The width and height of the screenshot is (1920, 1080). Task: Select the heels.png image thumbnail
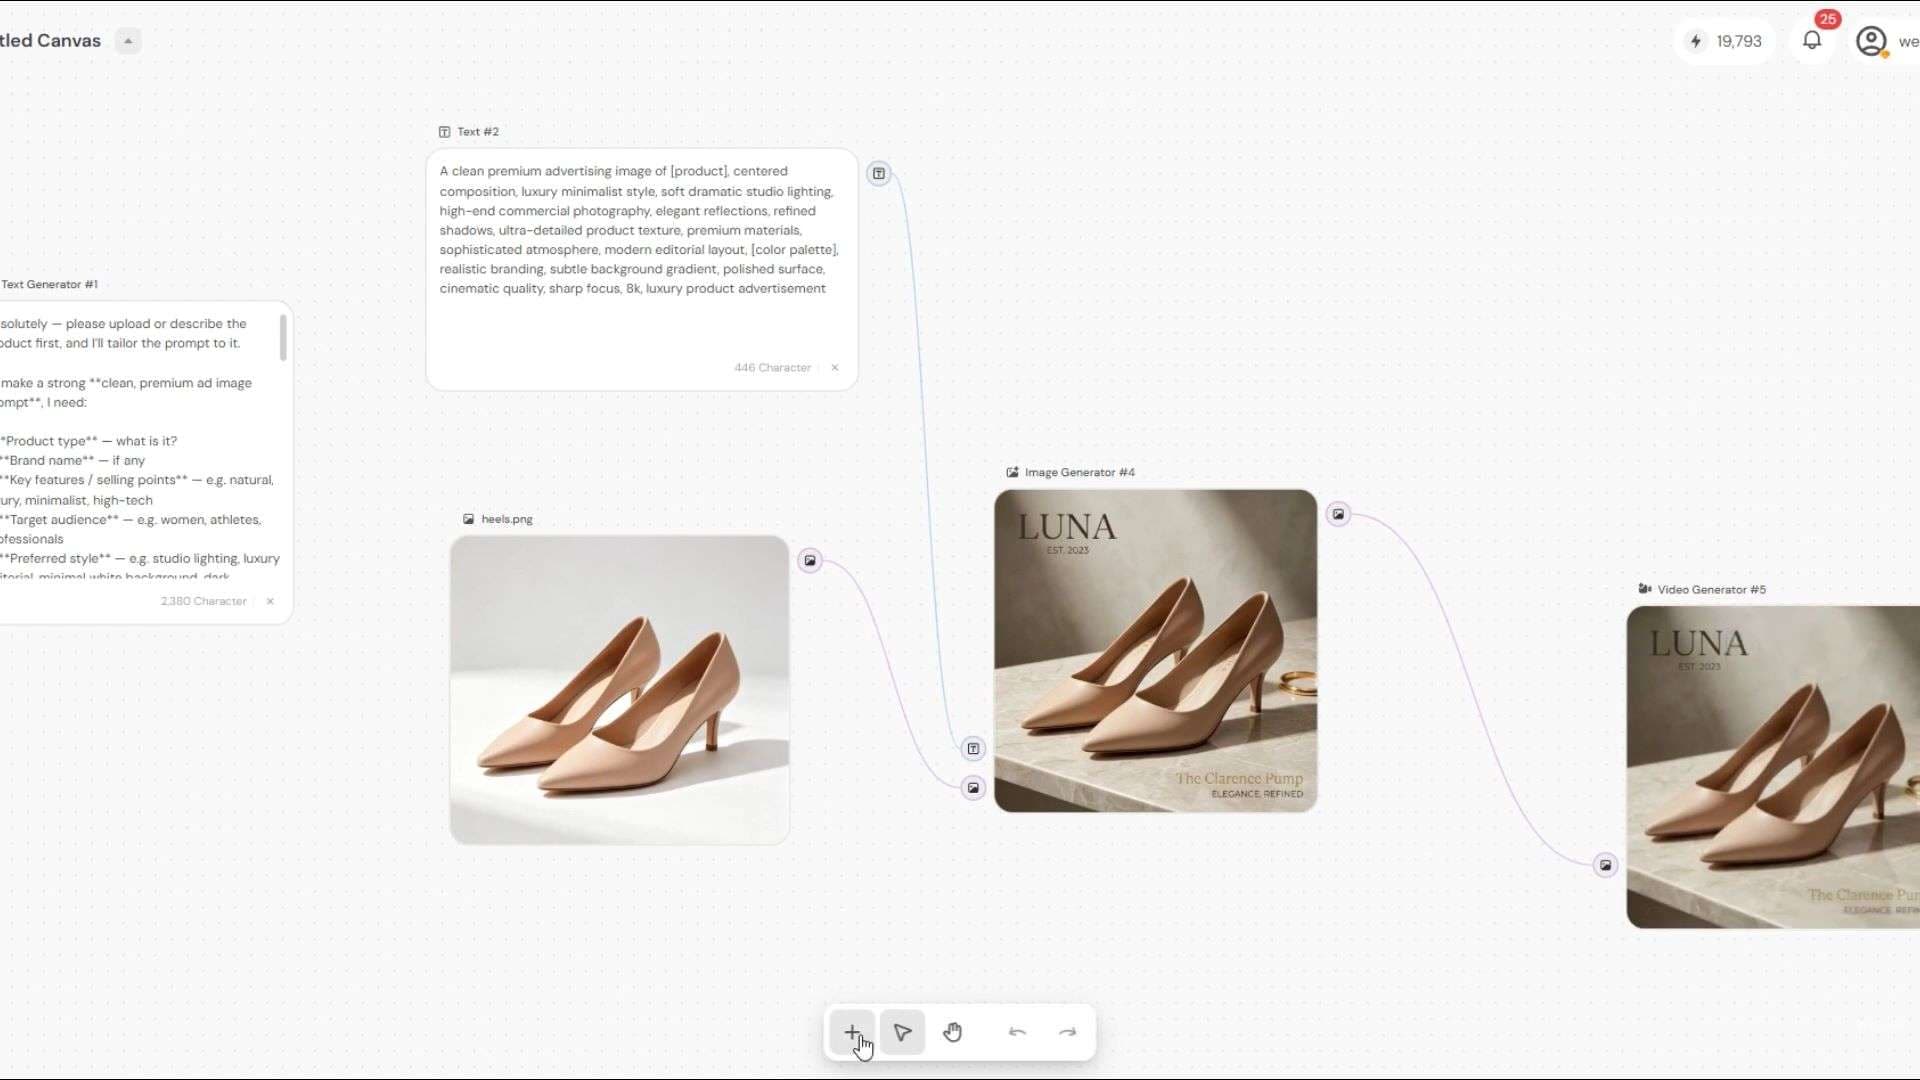point(620,690)
